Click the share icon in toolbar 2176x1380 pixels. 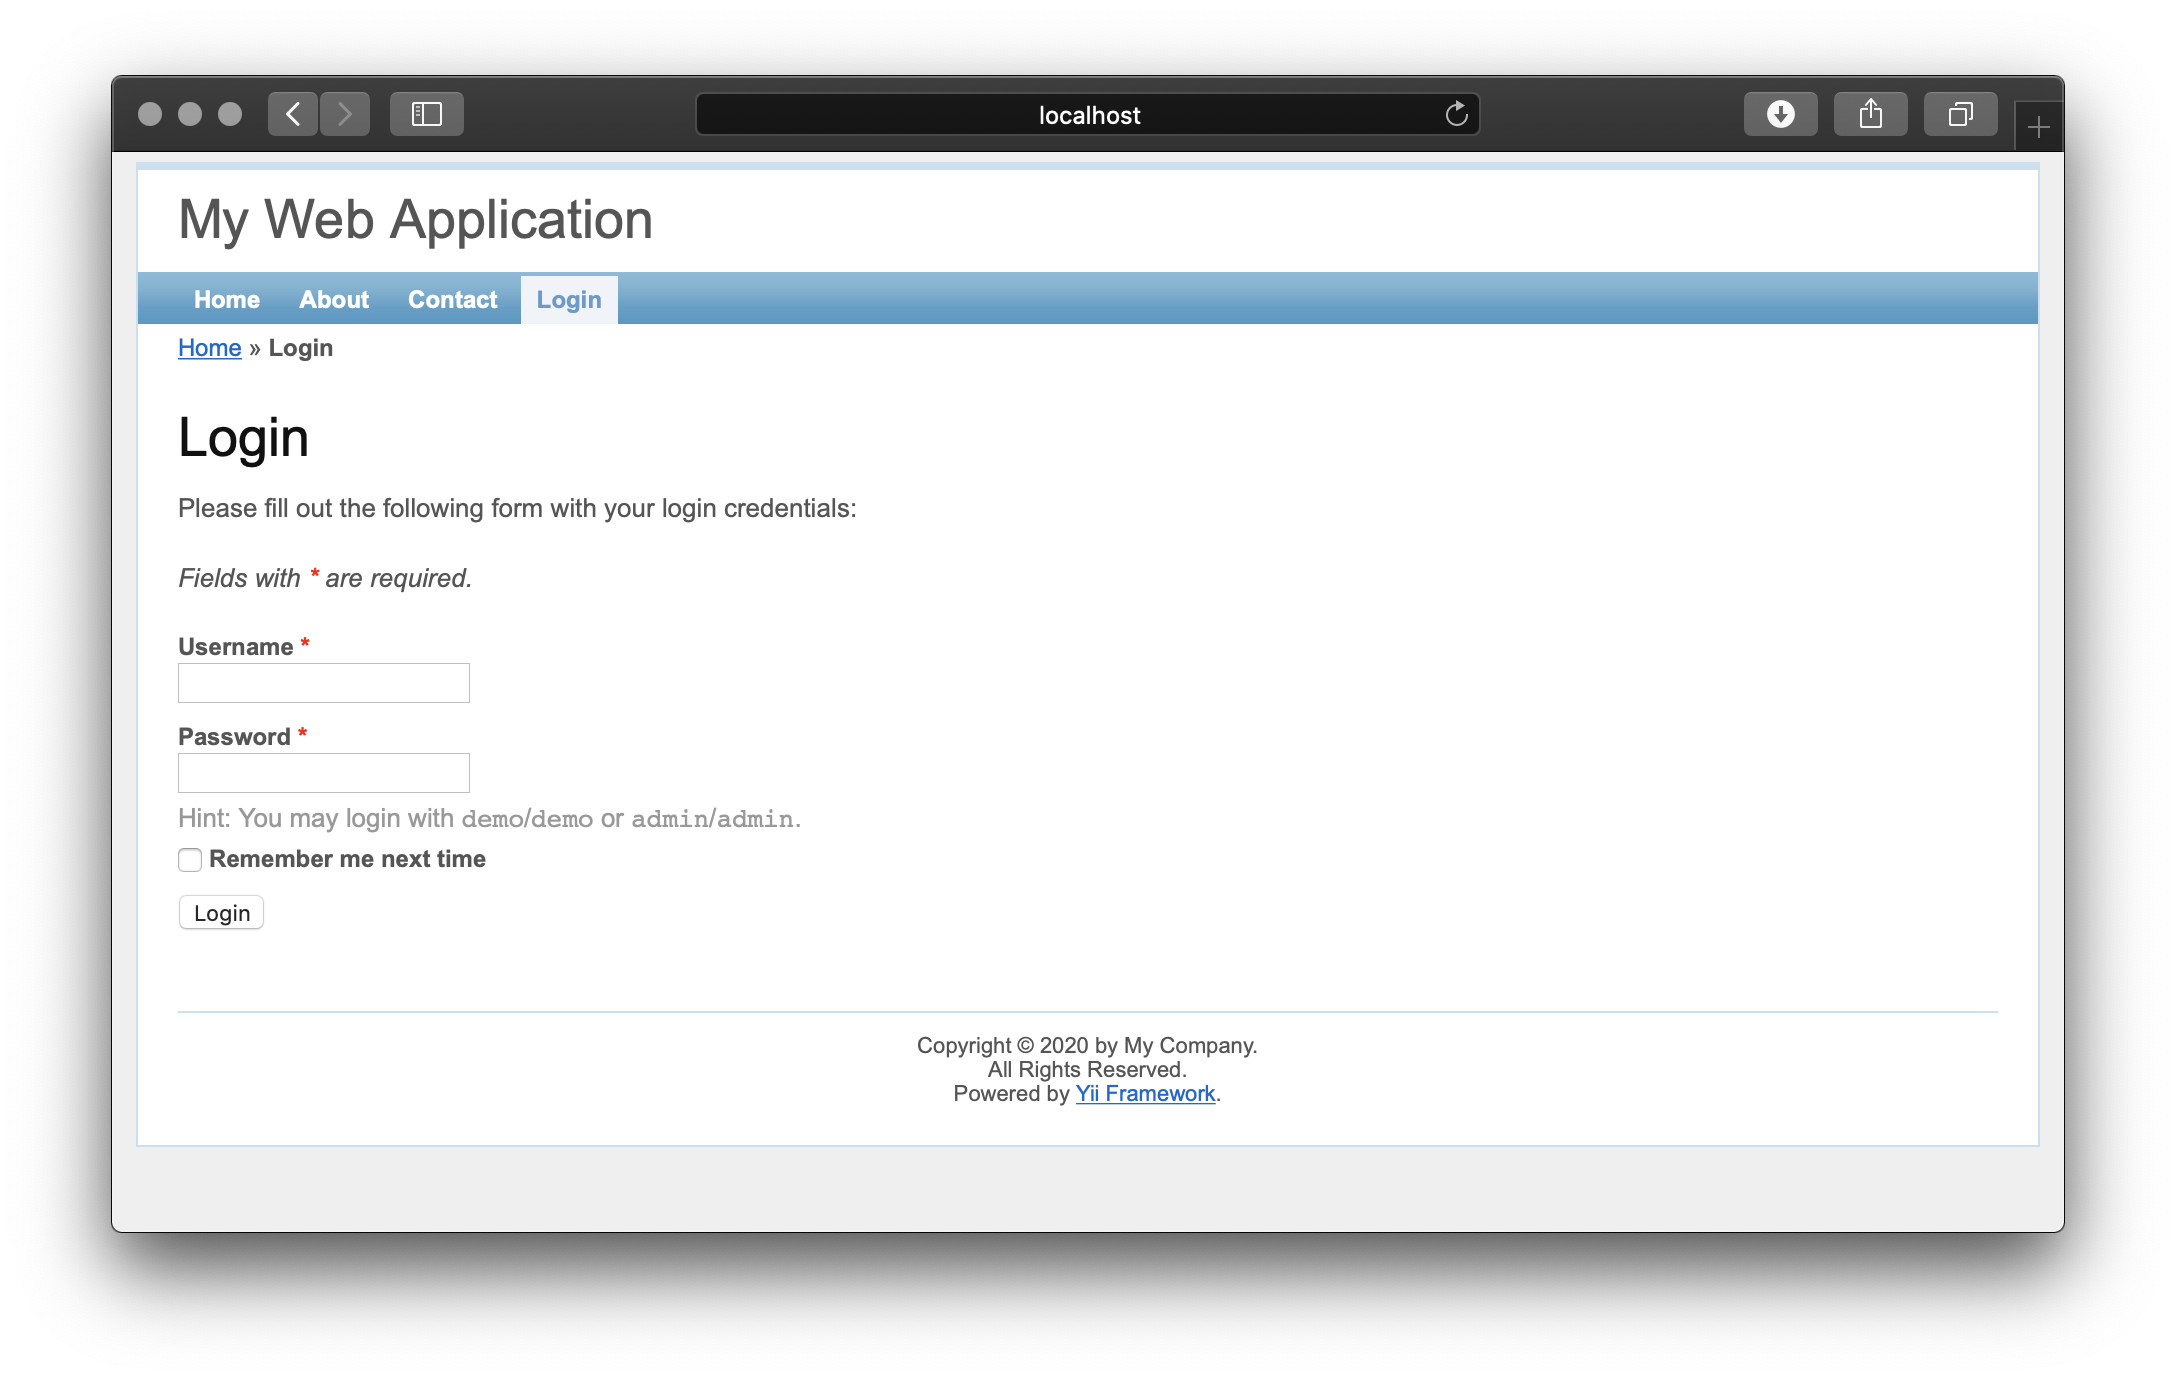(1870, 114)
